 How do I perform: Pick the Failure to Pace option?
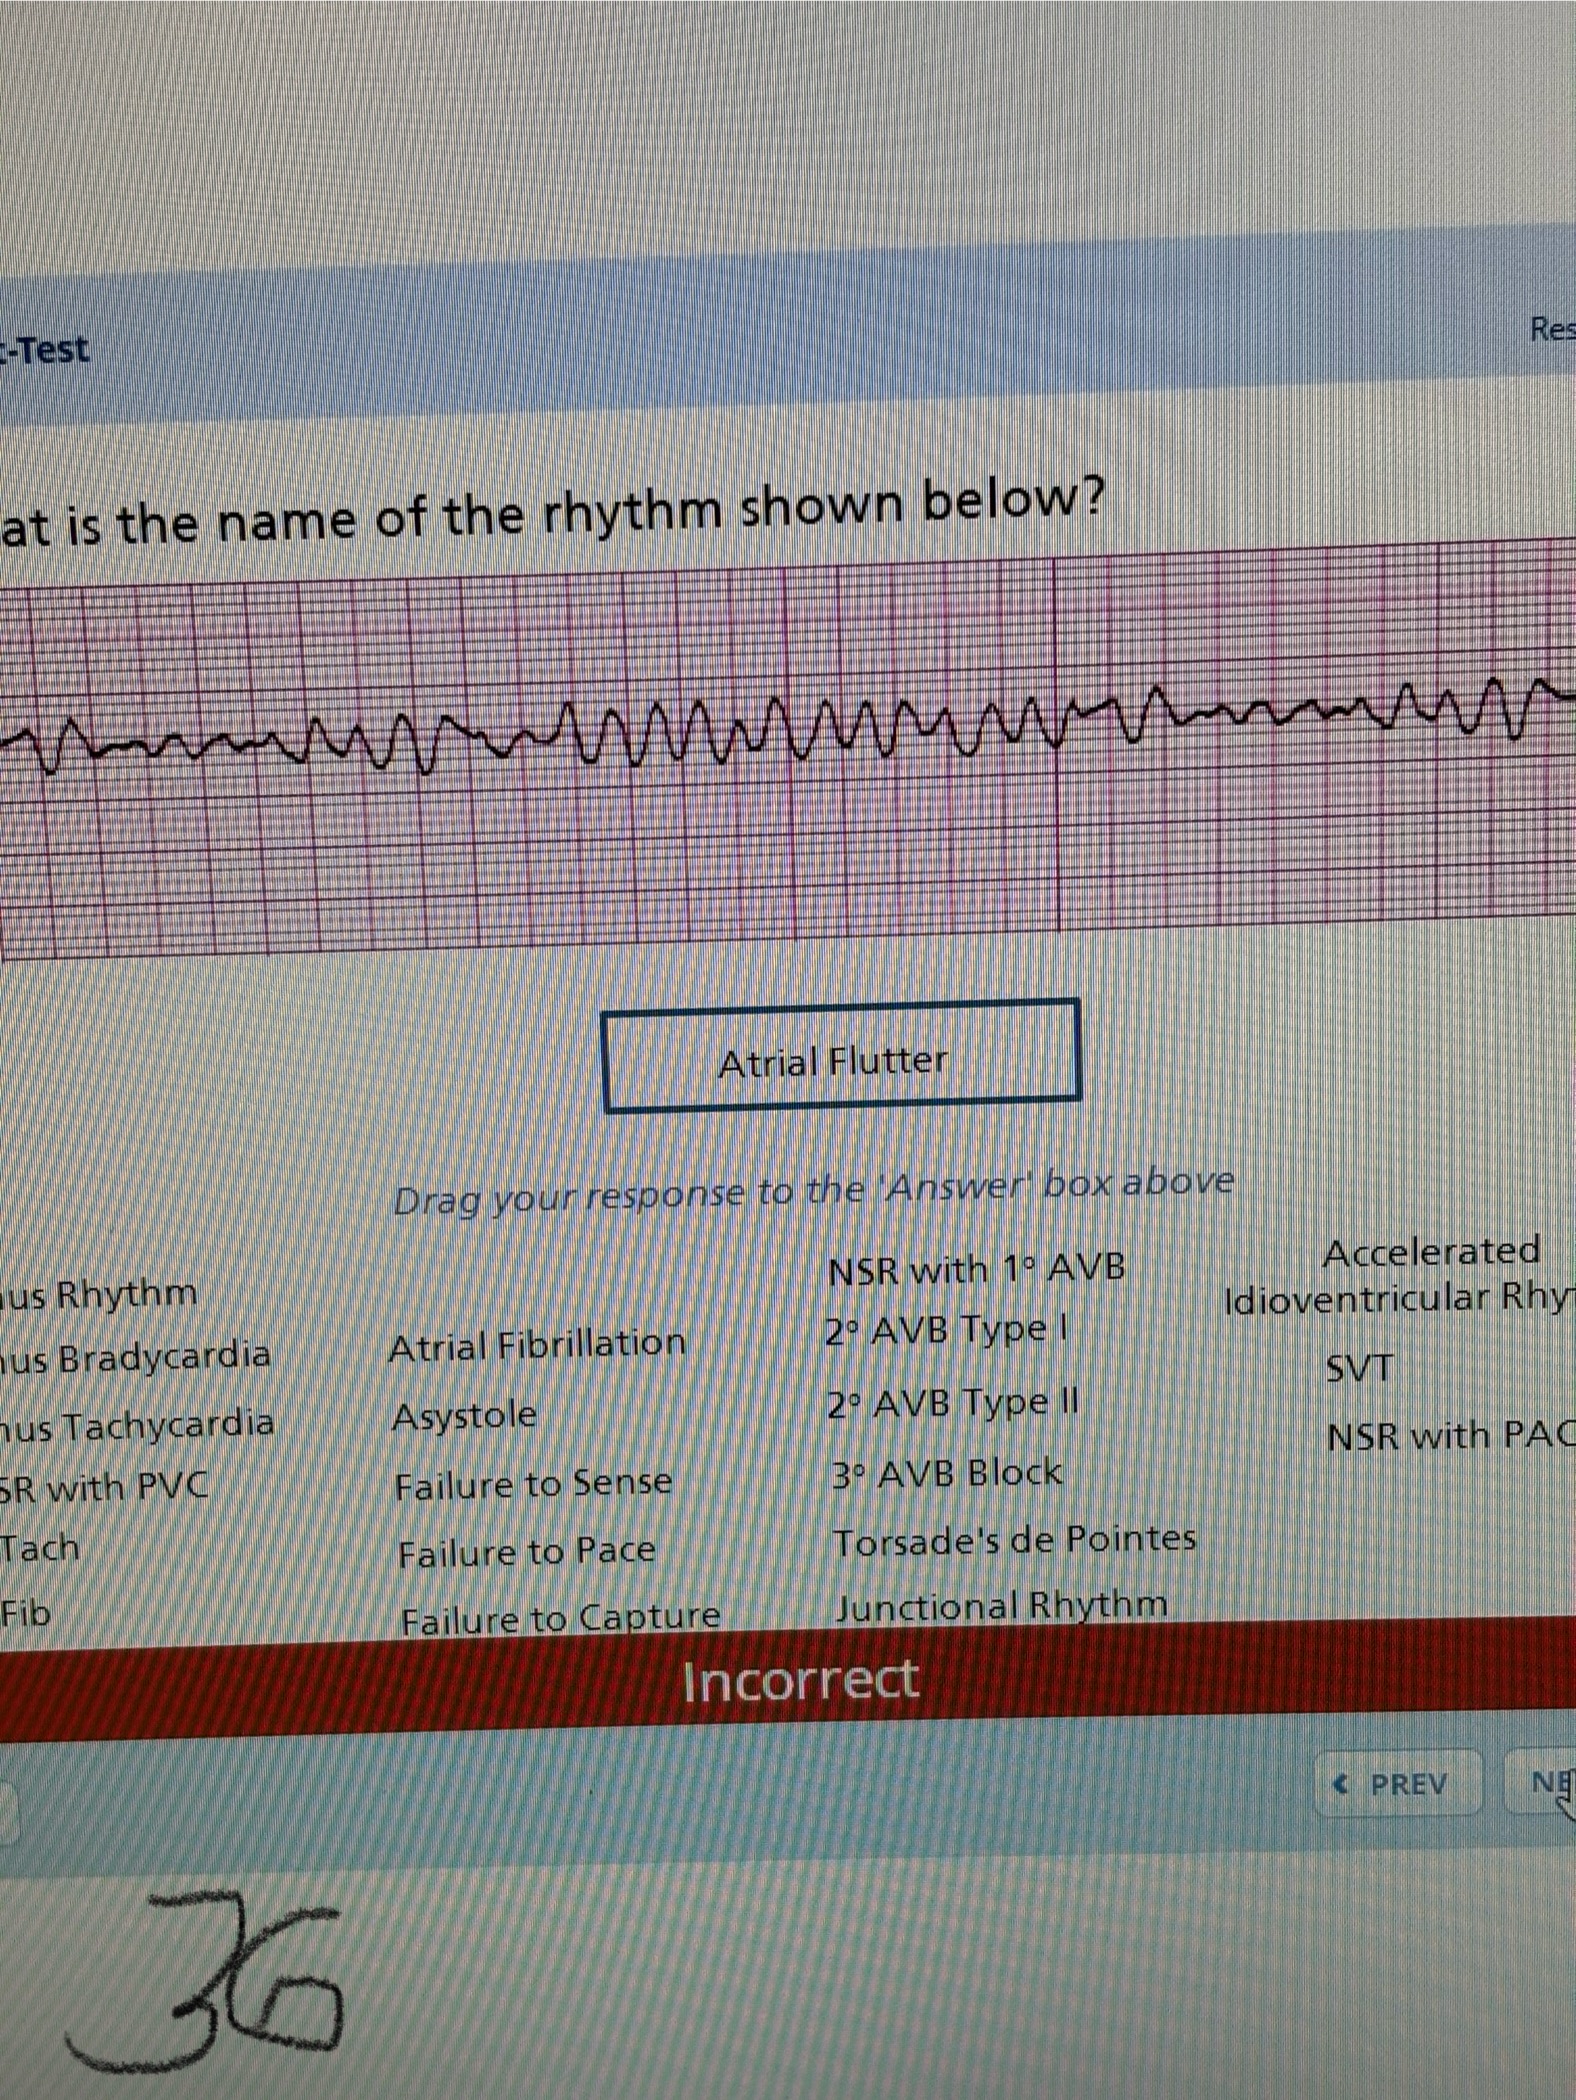click(x=527, y=1552)
